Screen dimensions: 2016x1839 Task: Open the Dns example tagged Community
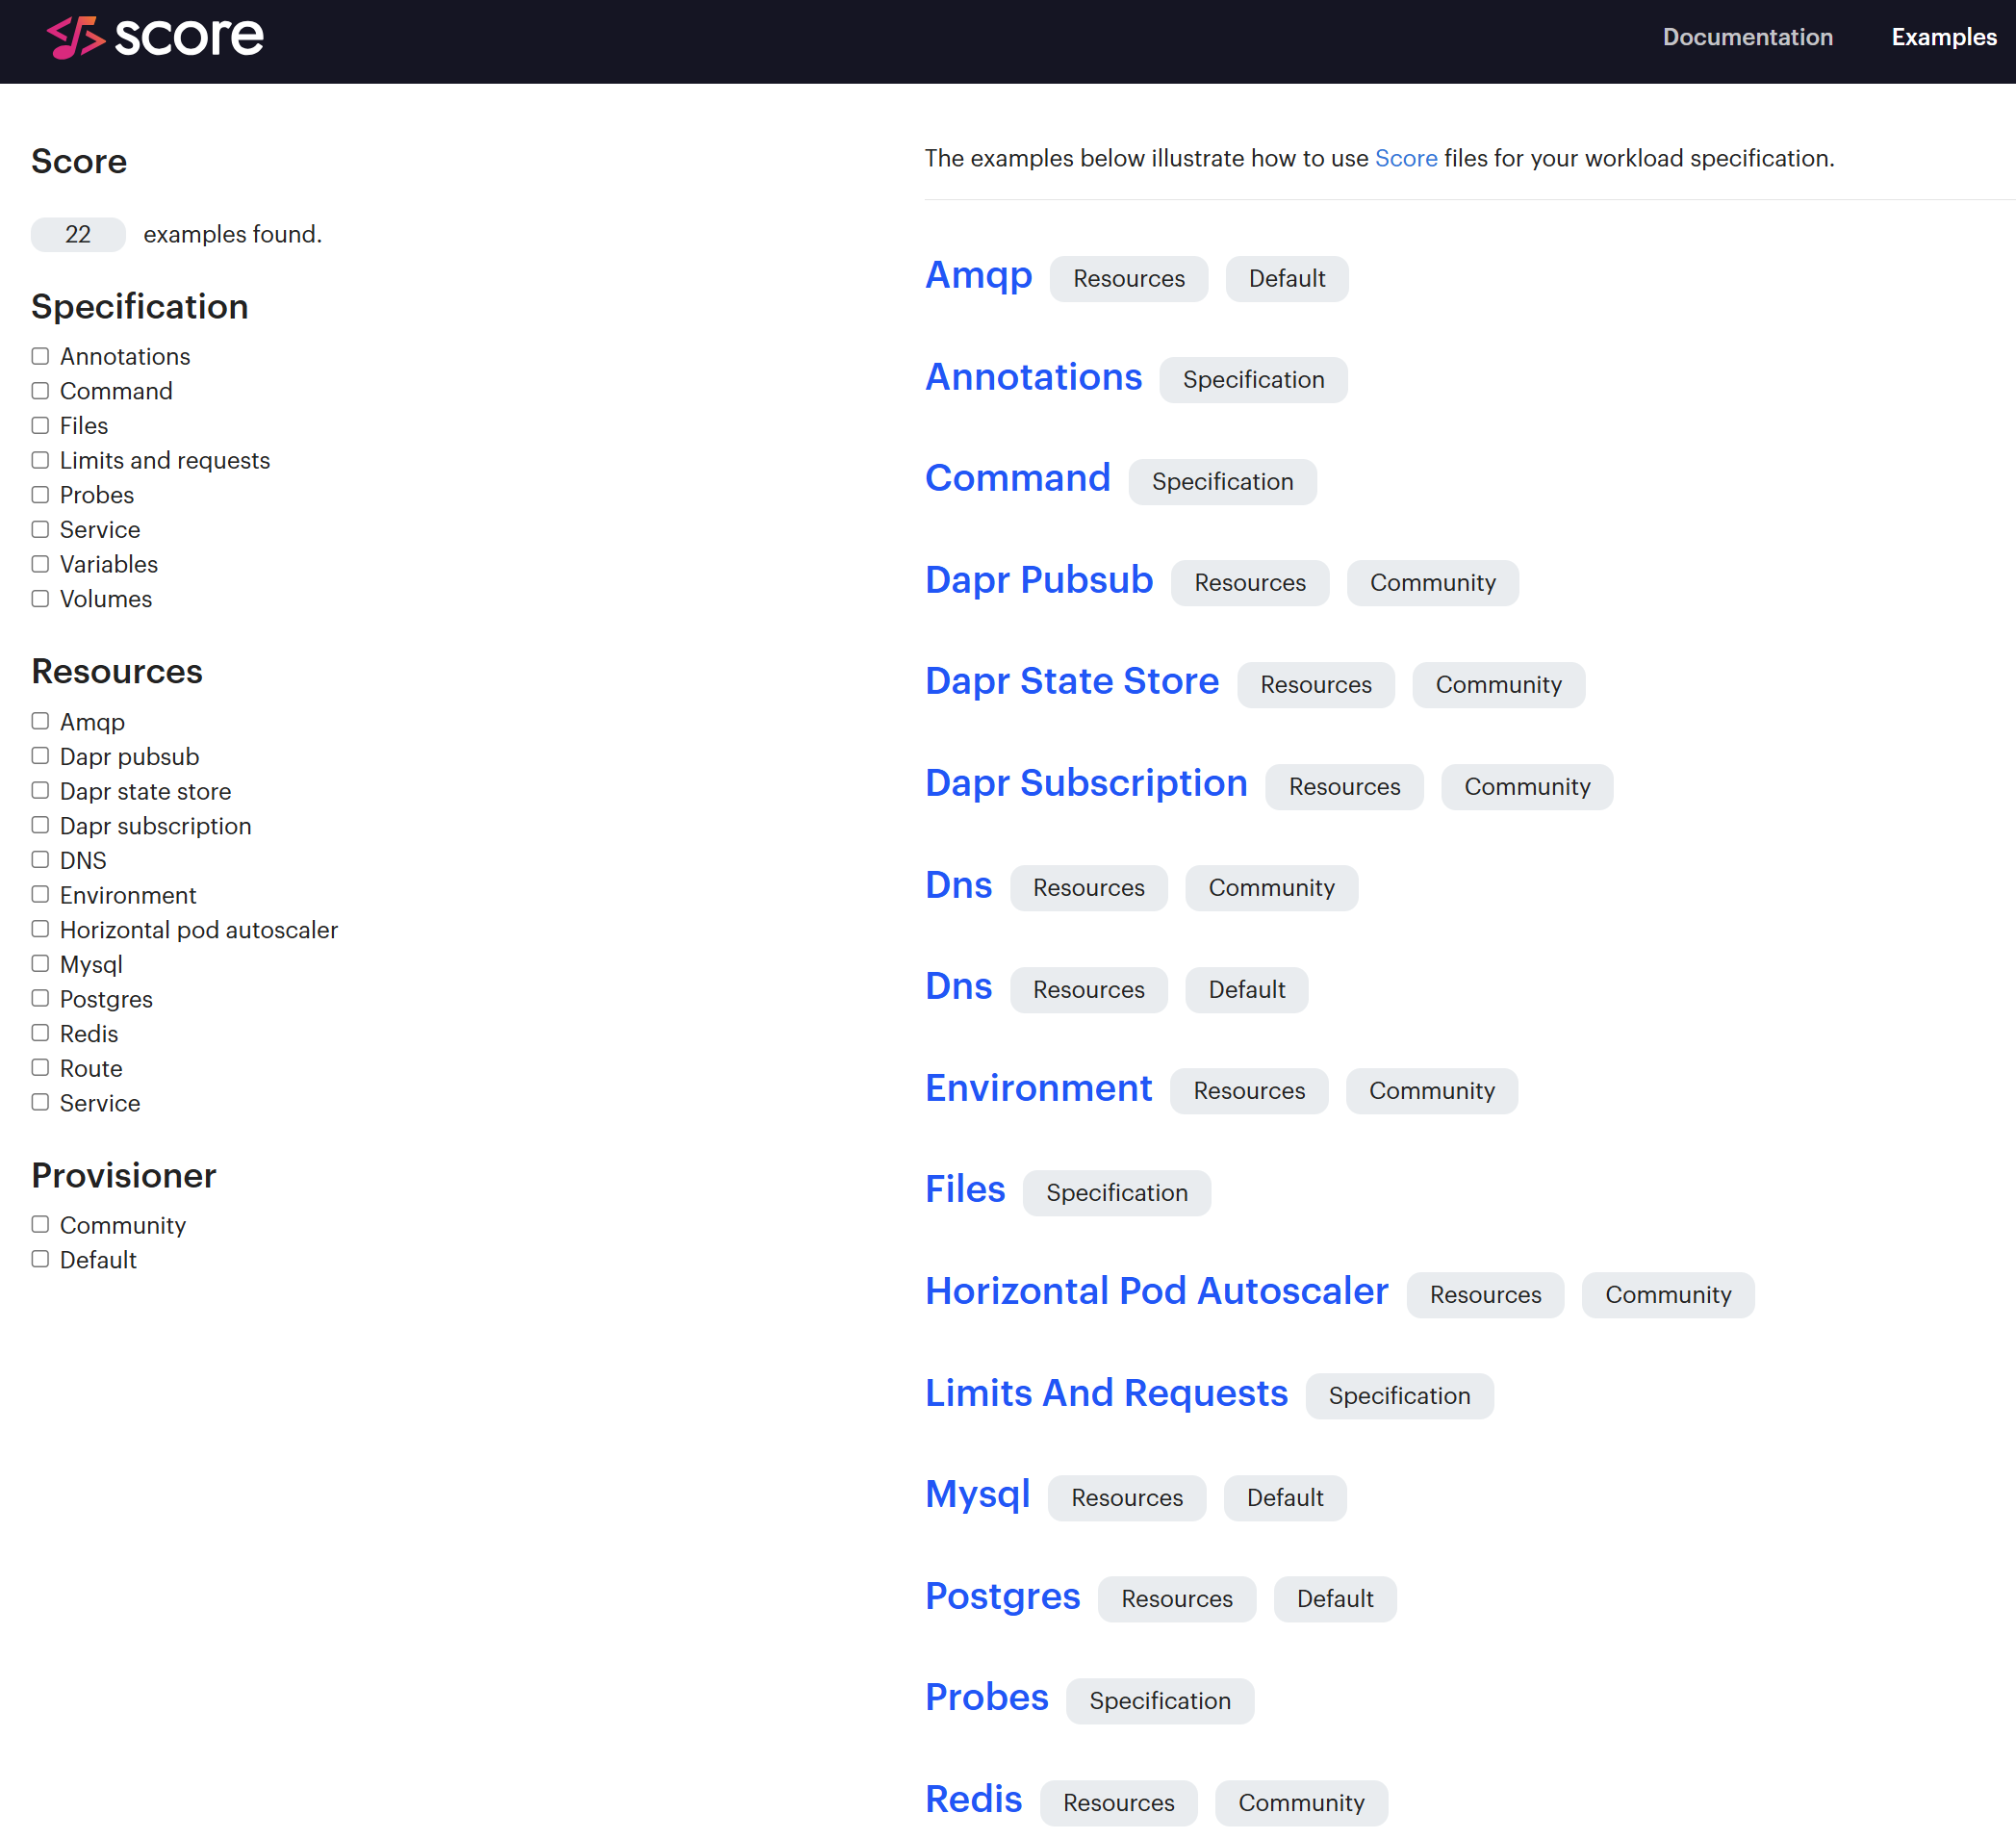pyautogui.click(x=958, y=885)
